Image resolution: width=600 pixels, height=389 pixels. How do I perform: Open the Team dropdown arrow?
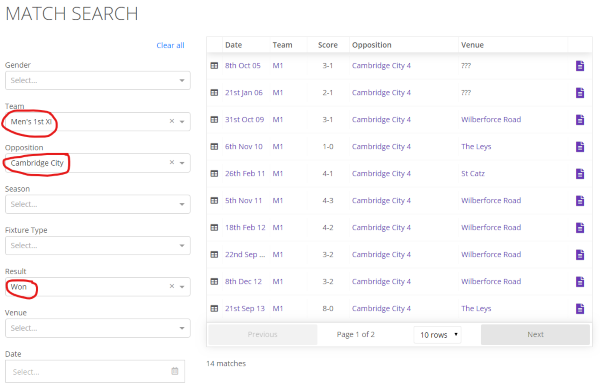pyautogui.click(x=182, y=122)
